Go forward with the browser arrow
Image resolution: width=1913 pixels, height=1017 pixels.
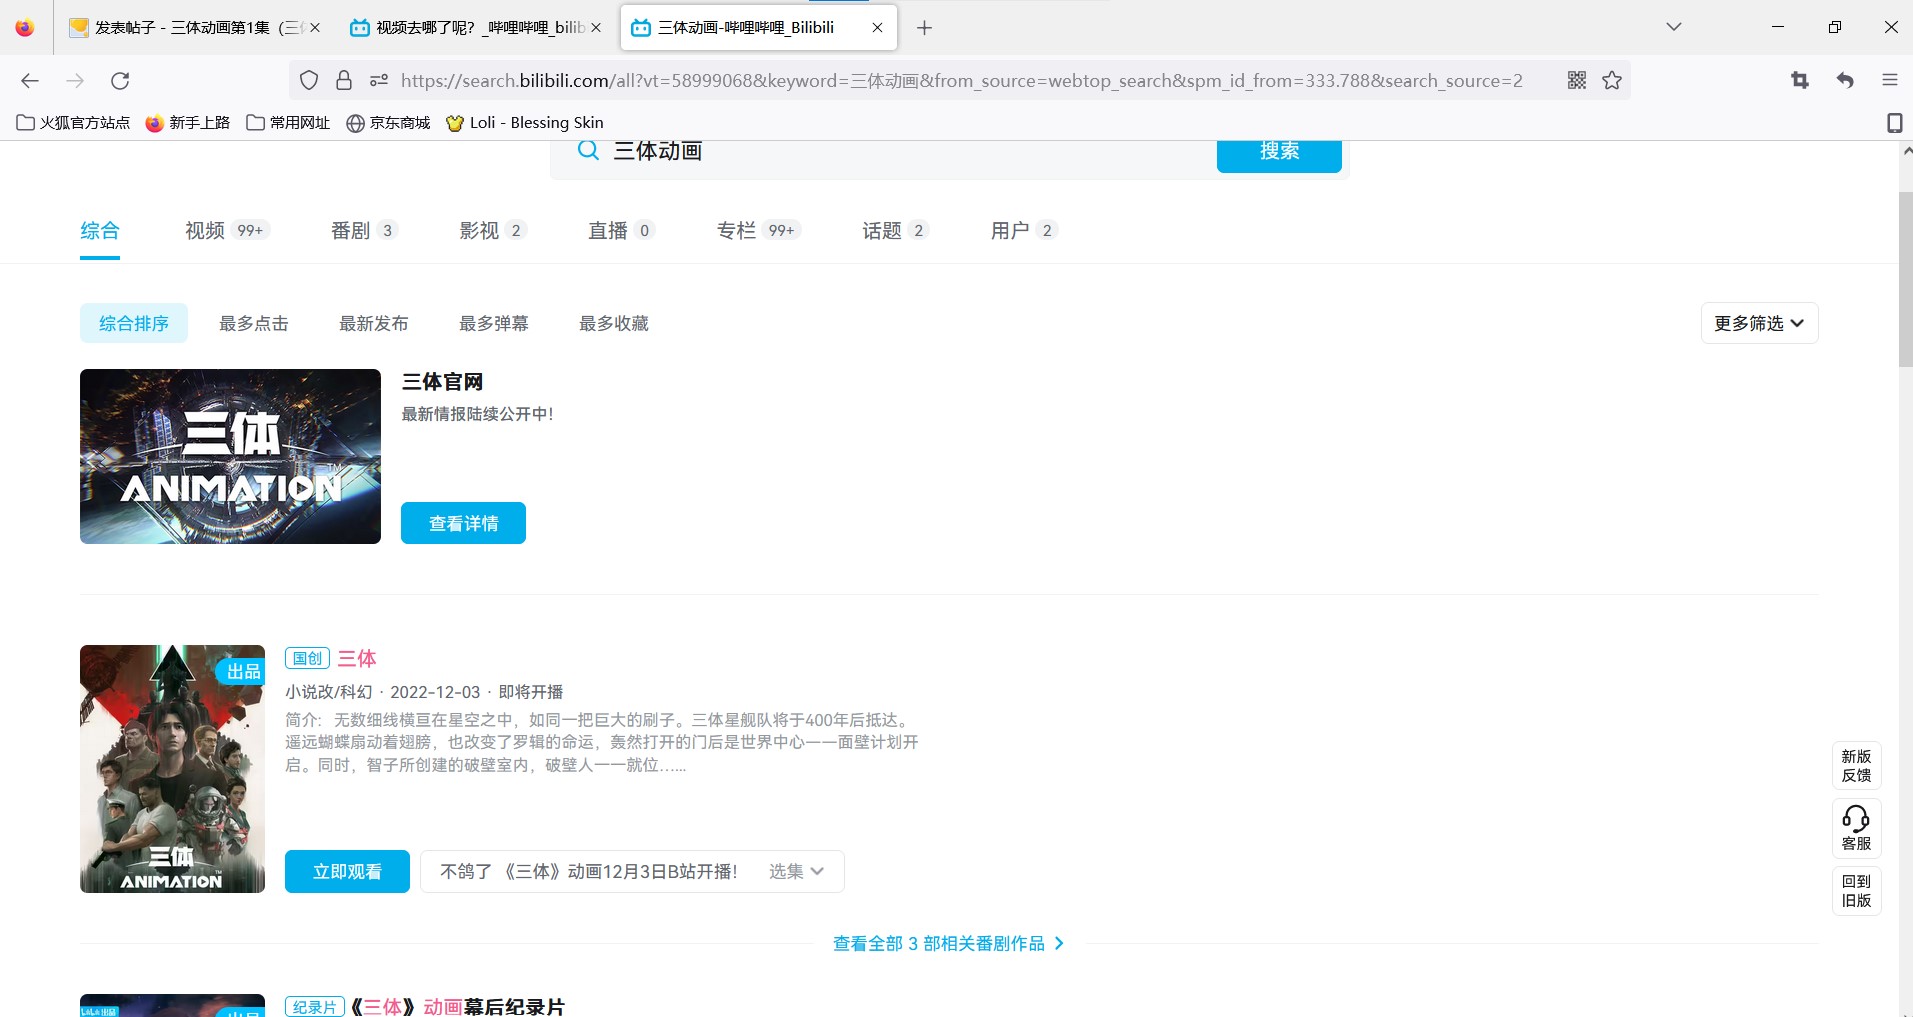point(75,81)
